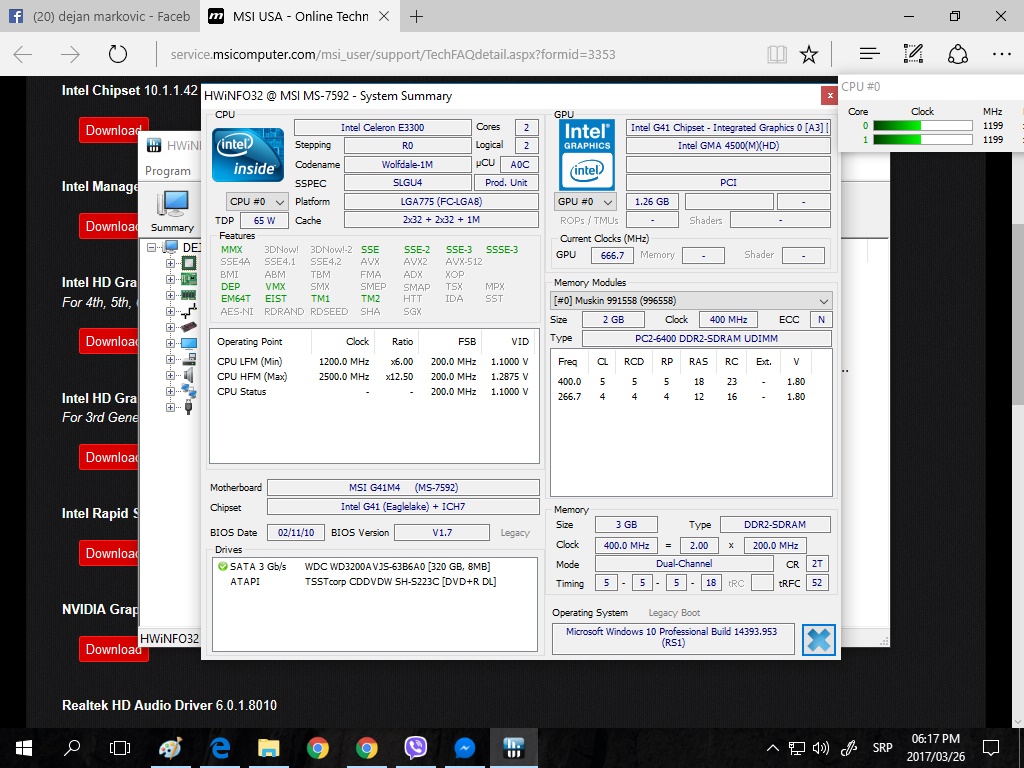Select the MSI USA Online Tech tab
The image size is (1024, 768).
pyautogui.click(x=299, y=16)
